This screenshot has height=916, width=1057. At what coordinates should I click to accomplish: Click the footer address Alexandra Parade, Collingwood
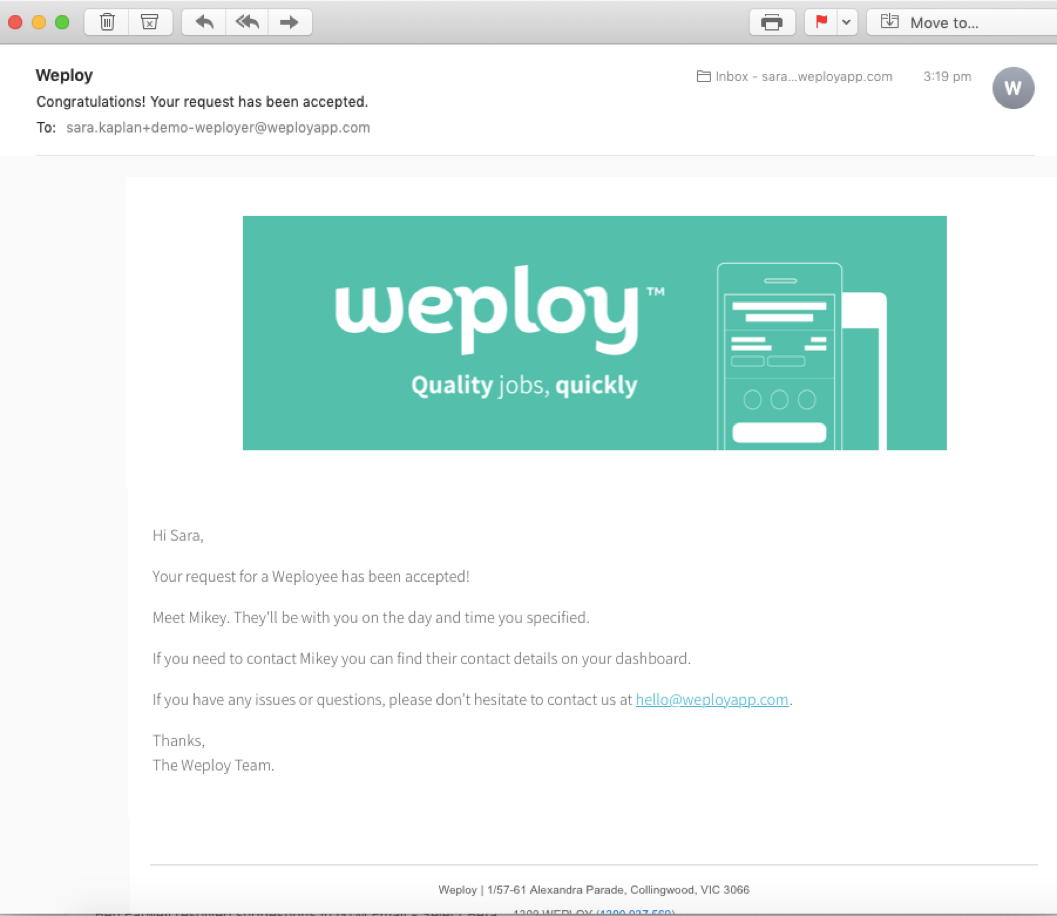click(x=593, y=890)
